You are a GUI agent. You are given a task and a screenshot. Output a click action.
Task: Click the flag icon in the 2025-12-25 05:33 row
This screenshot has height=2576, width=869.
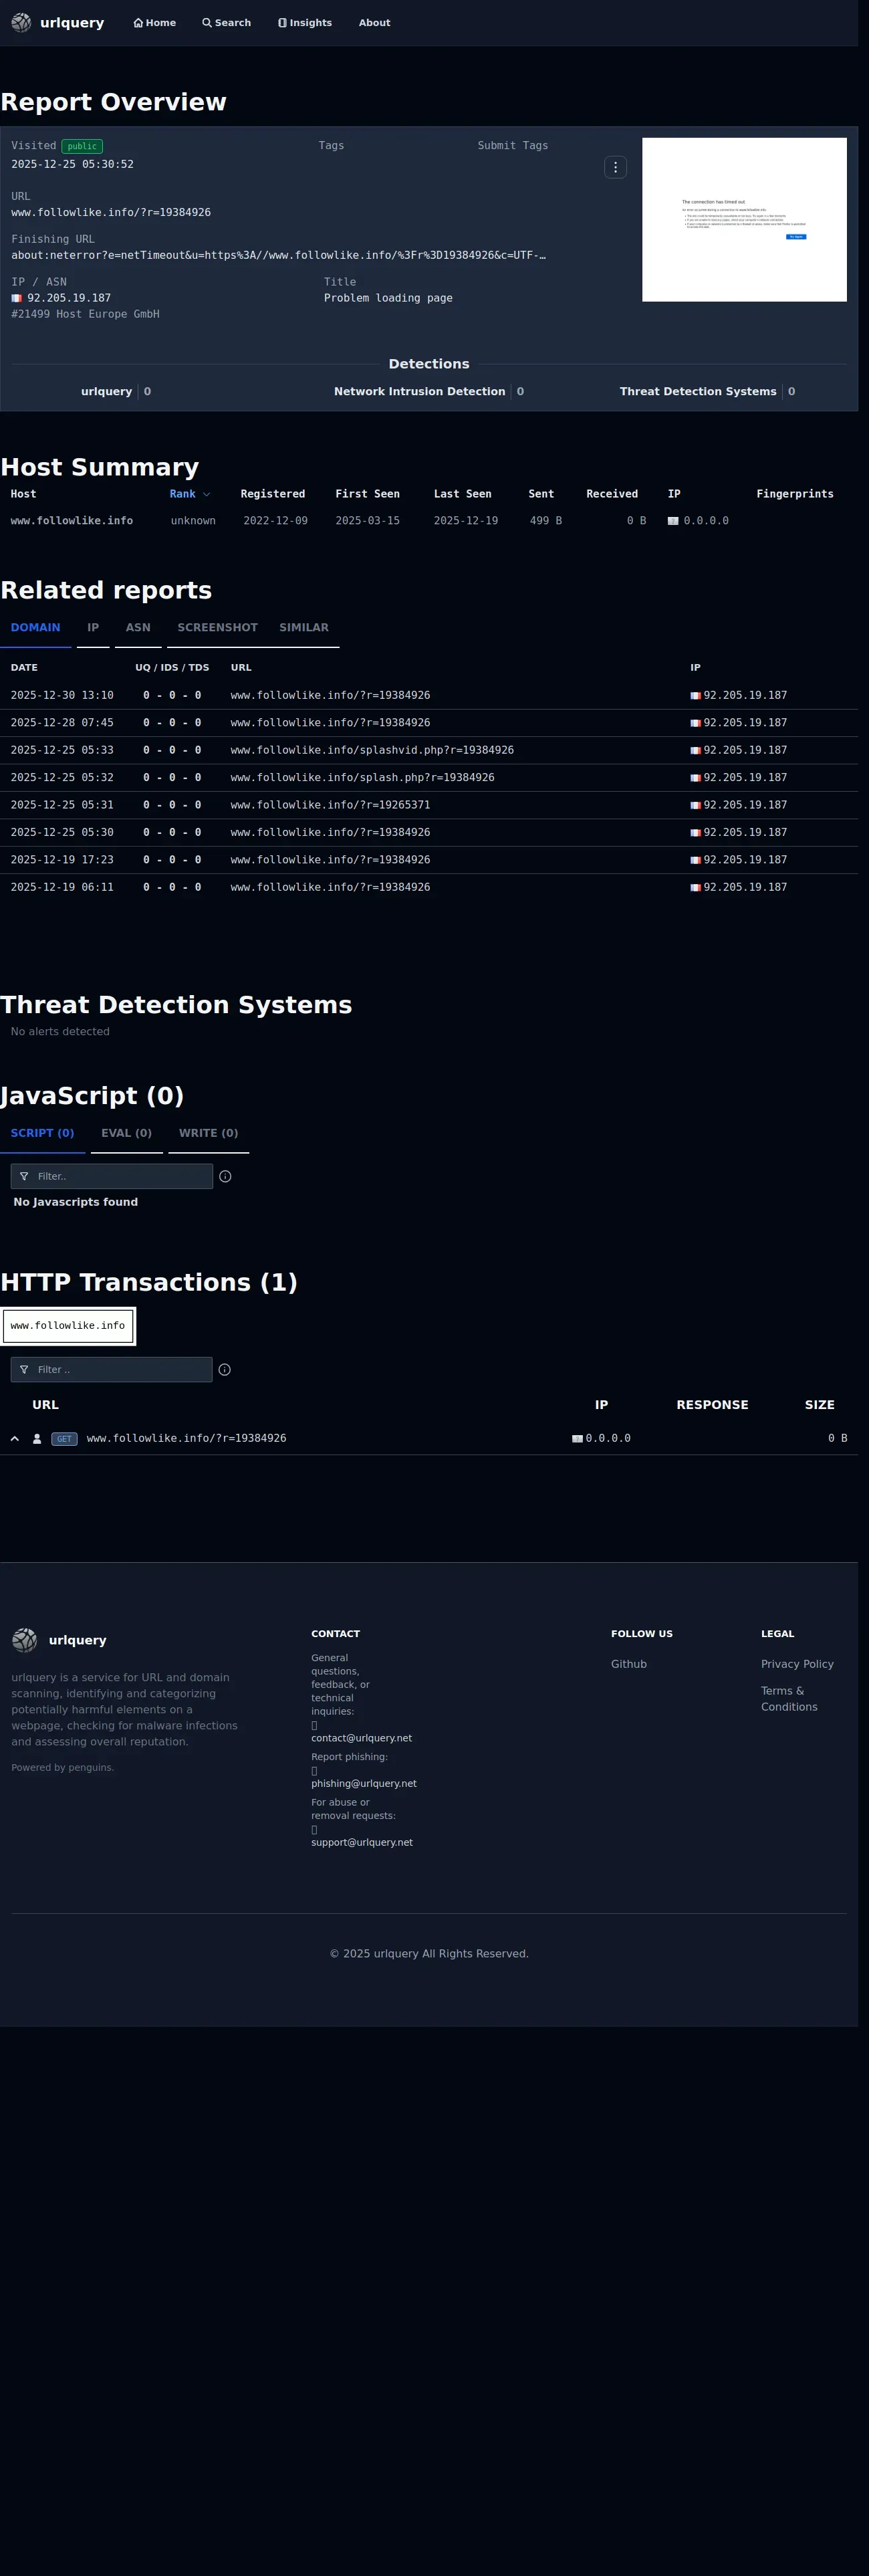(x=695, y=751)
